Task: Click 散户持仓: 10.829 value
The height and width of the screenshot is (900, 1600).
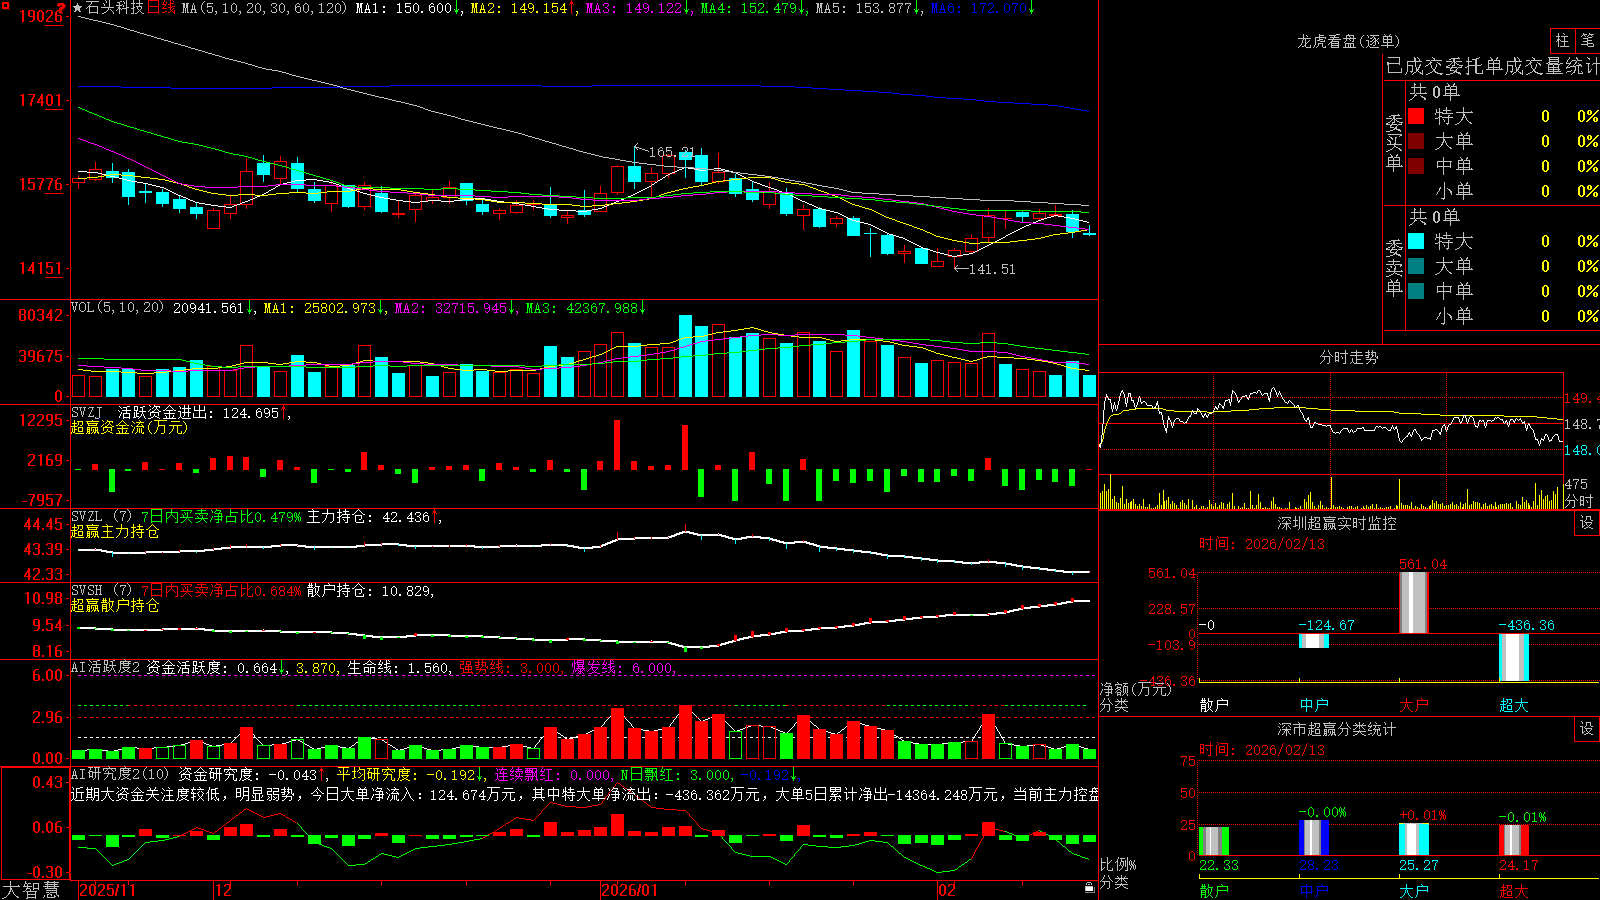Action: click(370, 591)
